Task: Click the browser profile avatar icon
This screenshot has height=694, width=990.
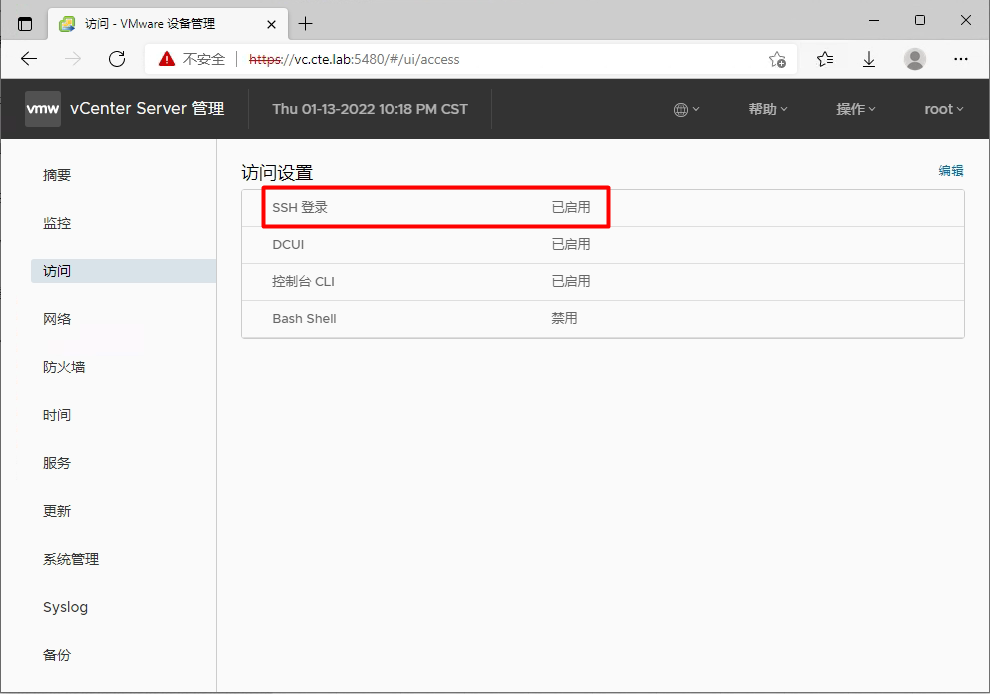Action: 914,59
